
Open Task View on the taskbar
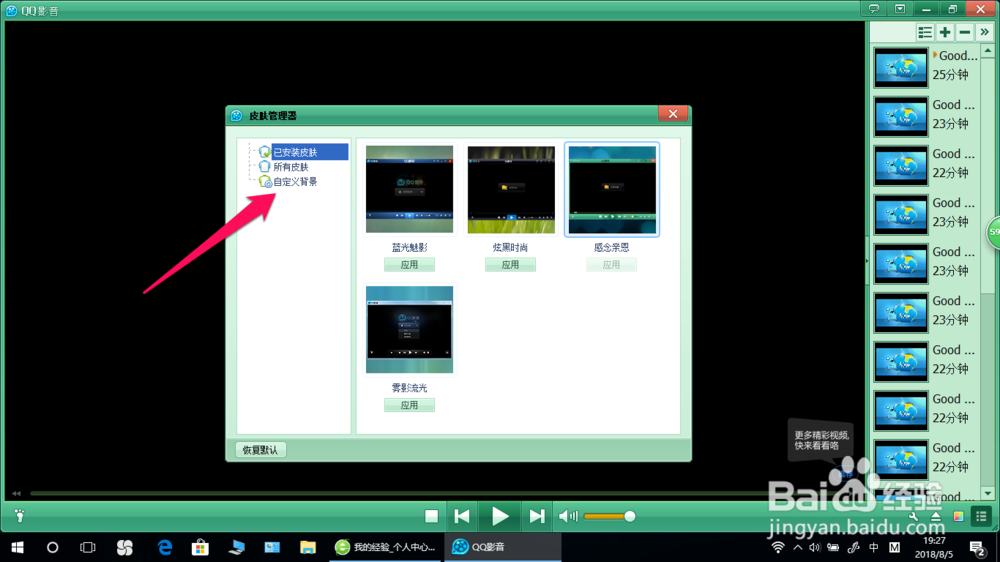[87, 547]
